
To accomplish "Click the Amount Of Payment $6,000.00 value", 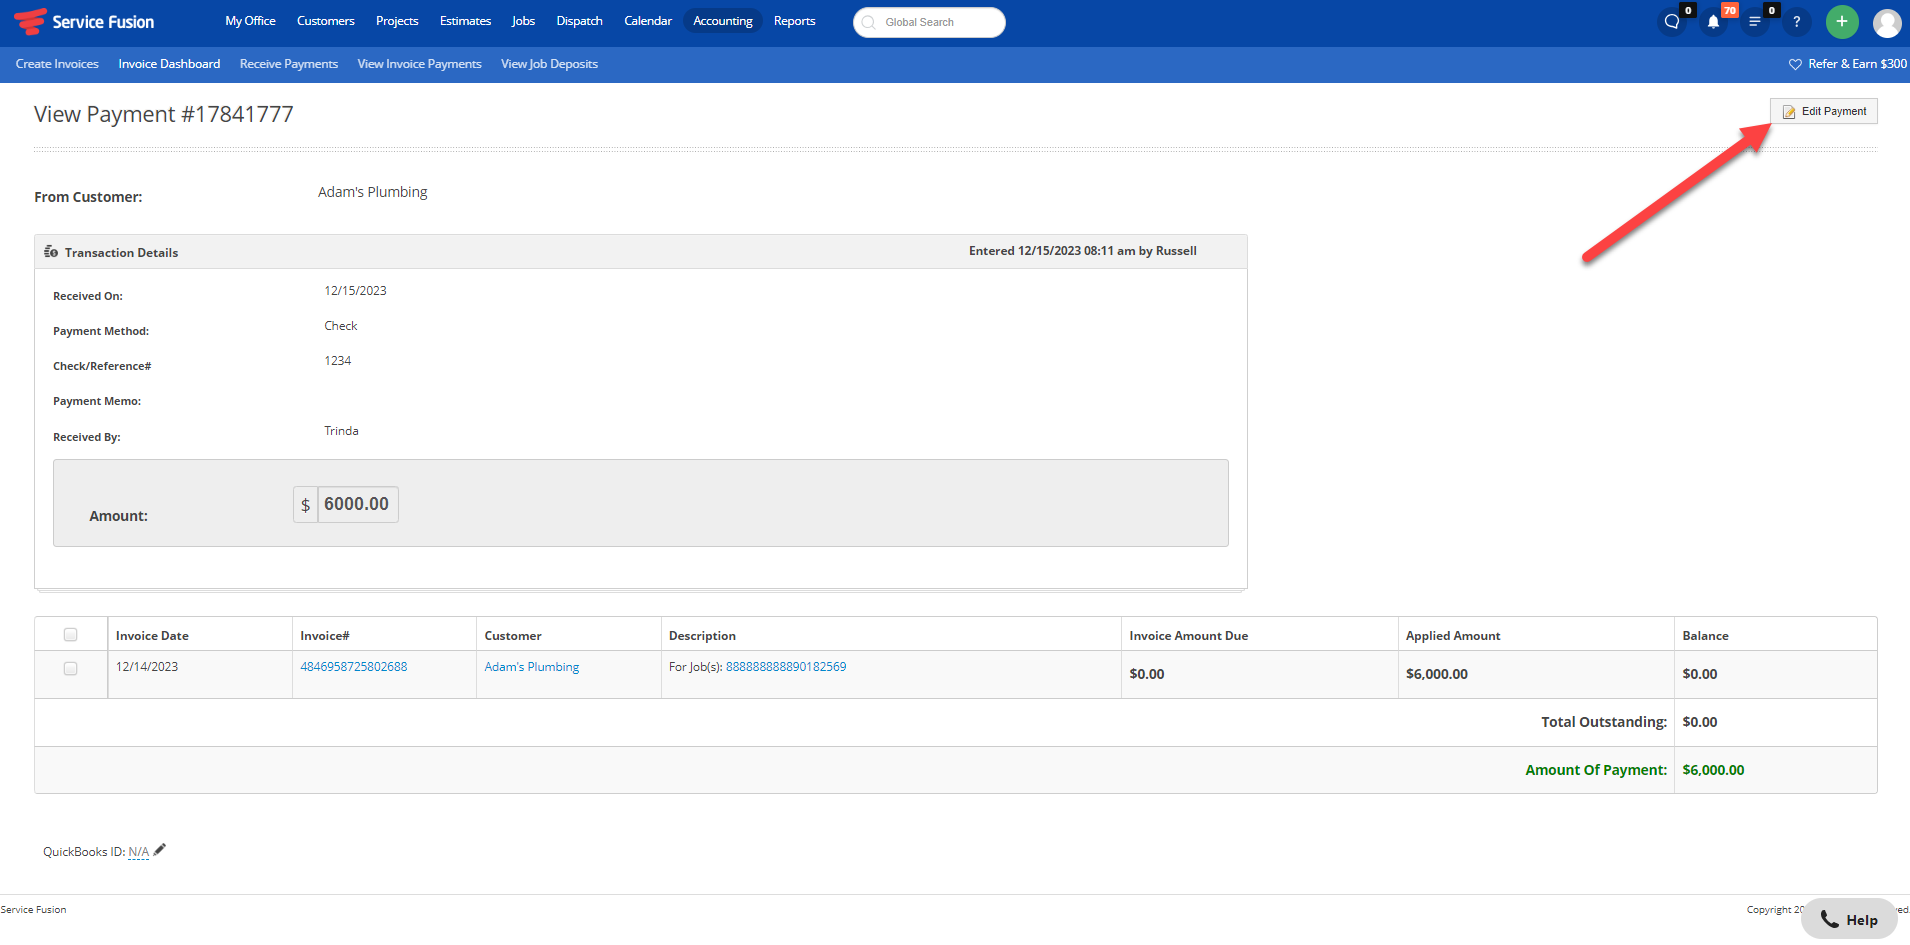I will coord(1713,770).
